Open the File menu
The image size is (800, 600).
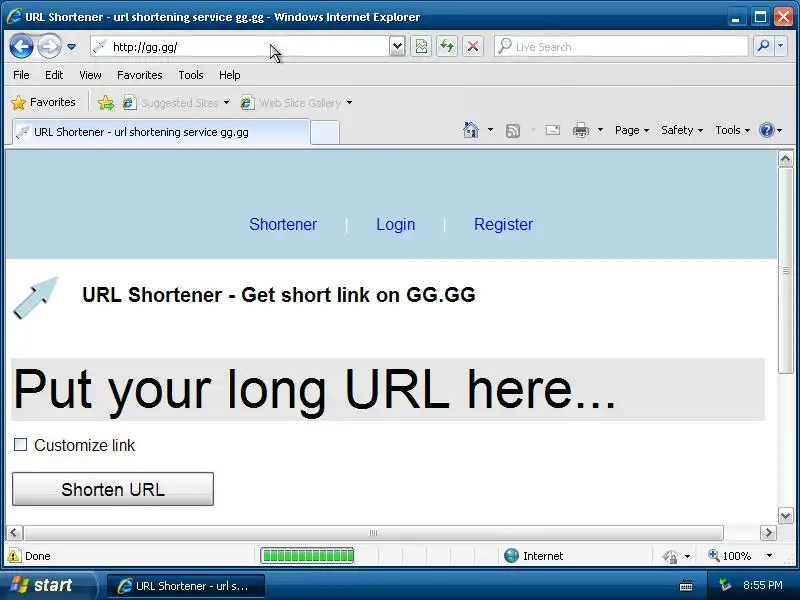point(21,75)
